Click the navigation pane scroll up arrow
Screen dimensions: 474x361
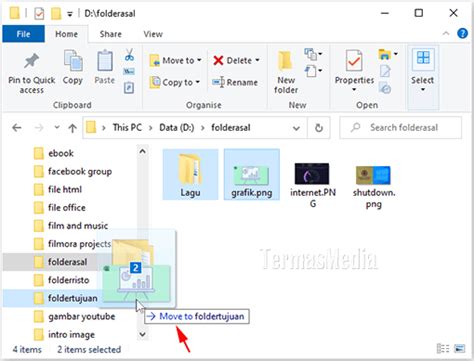click(x=143, y=152)
